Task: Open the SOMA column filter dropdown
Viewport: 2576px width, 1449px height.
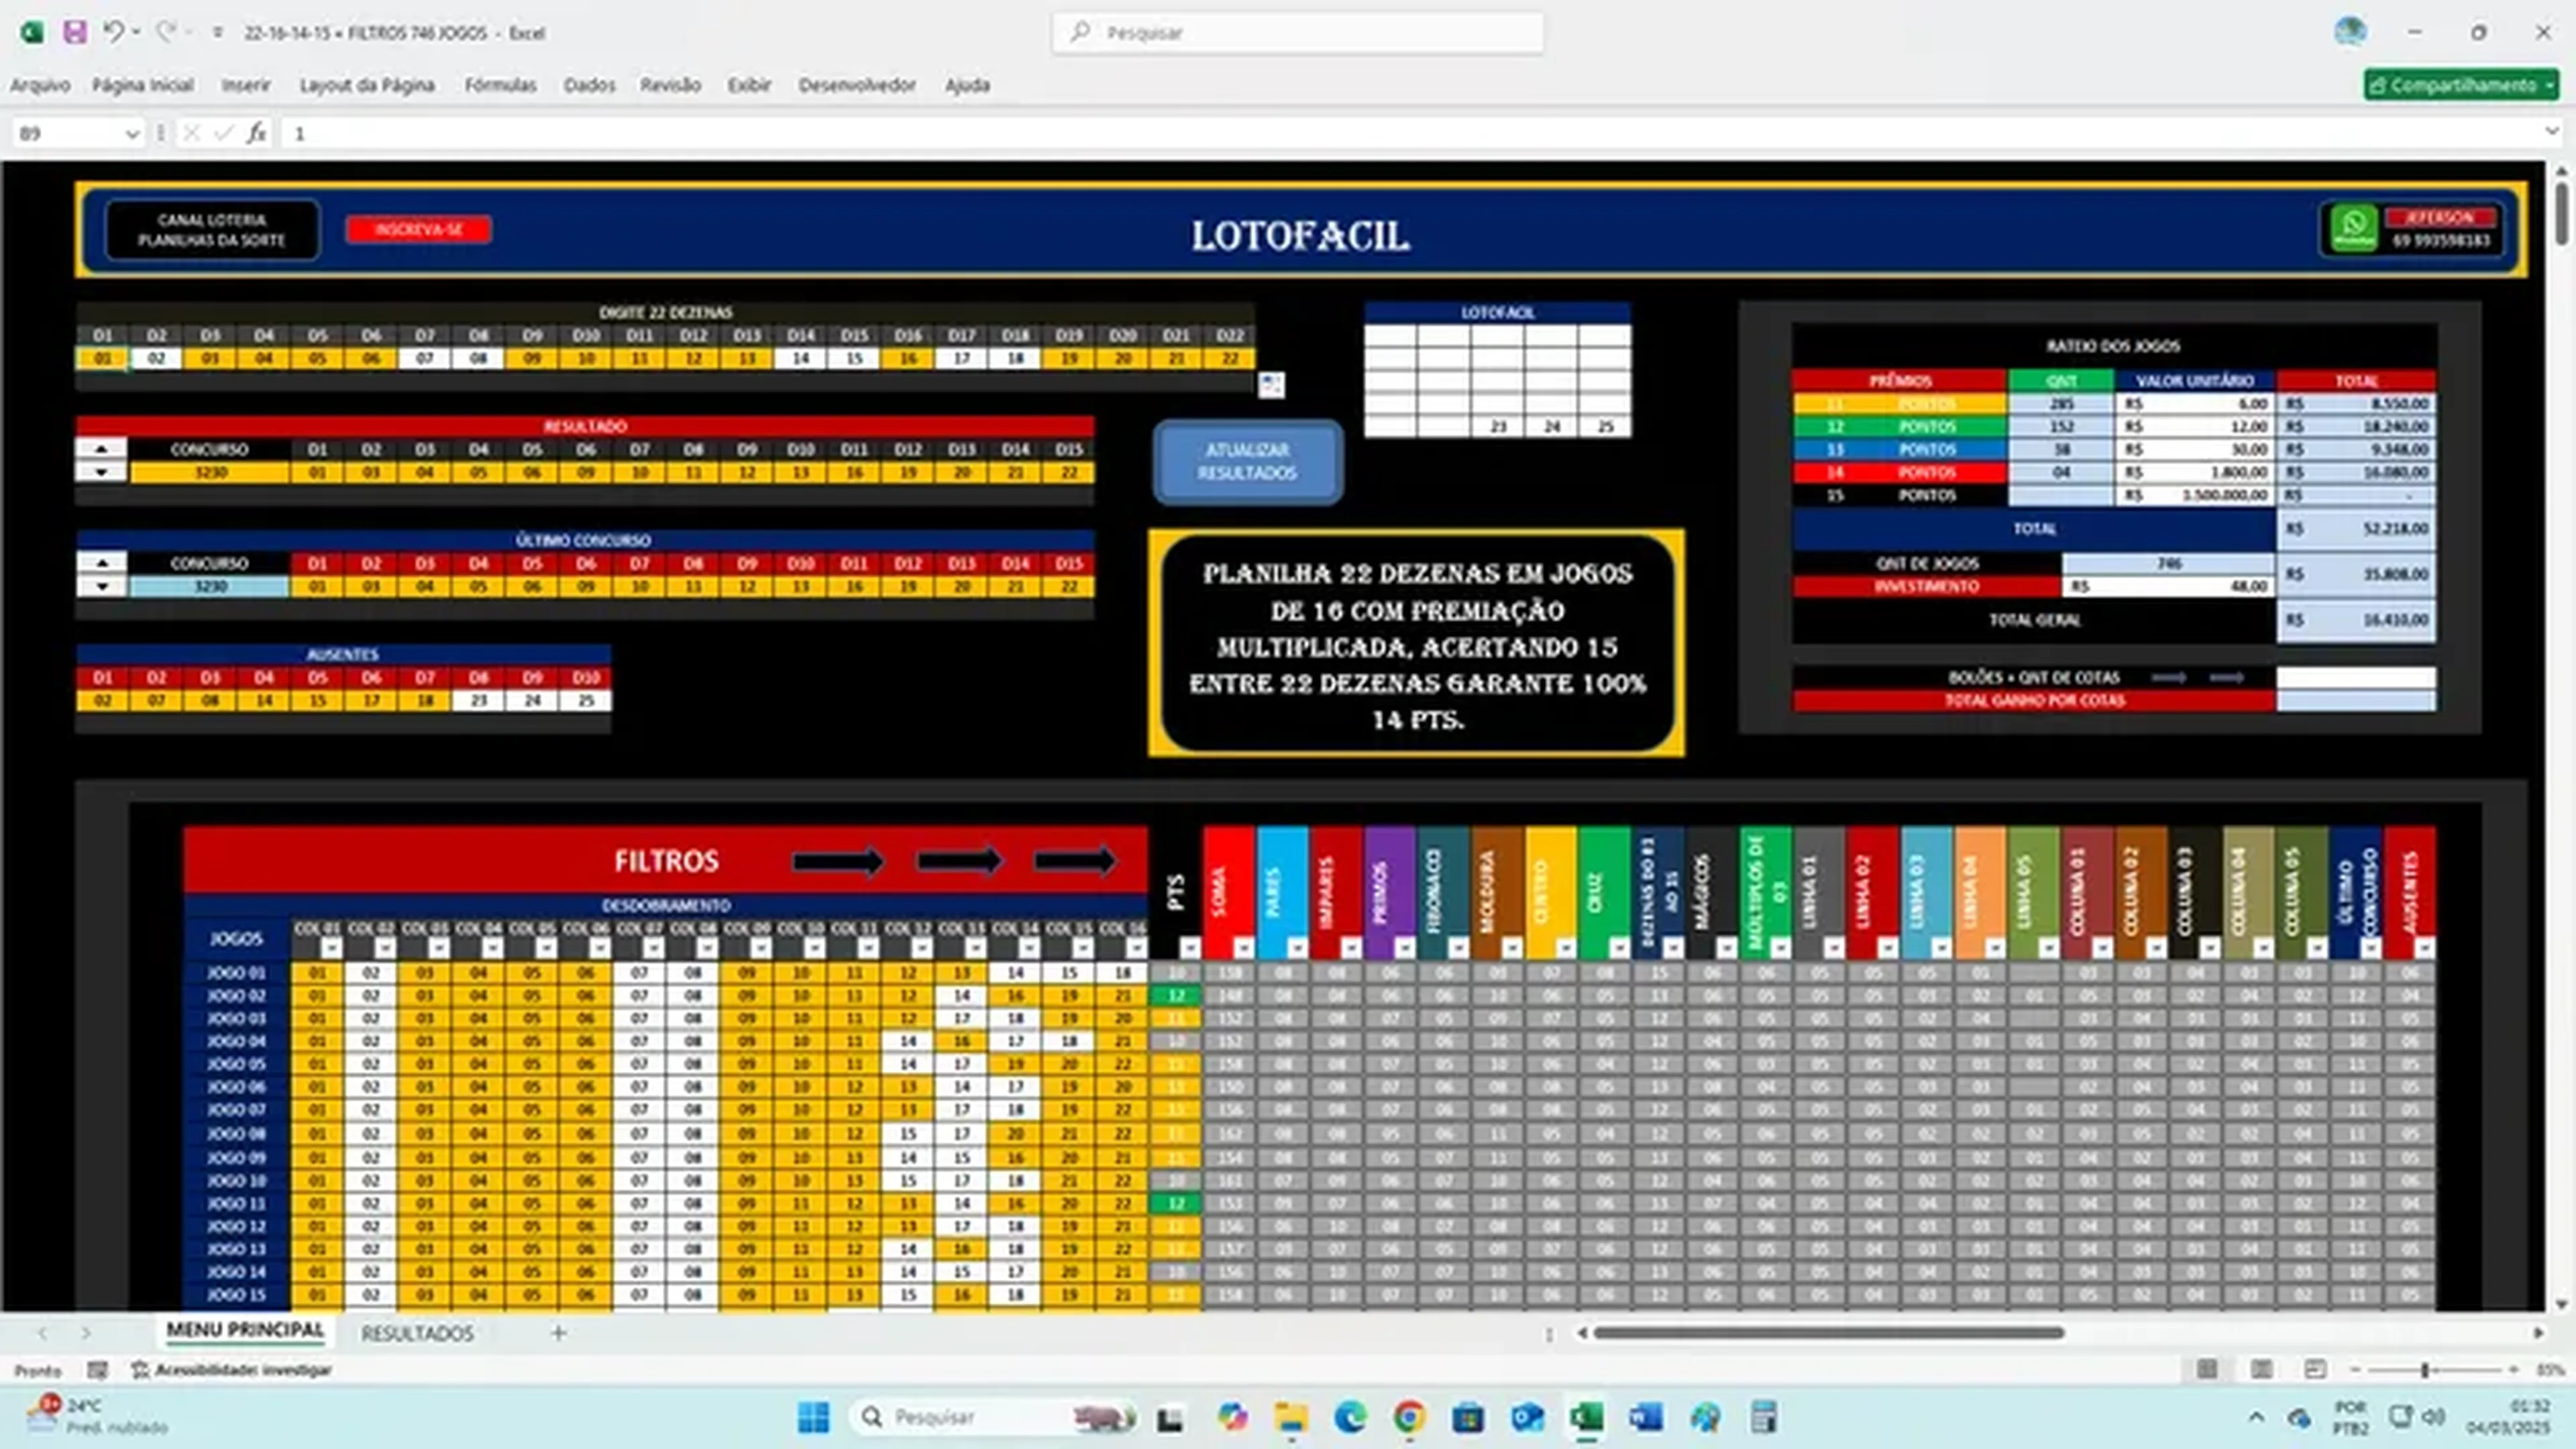Action: pos(1243,947)
